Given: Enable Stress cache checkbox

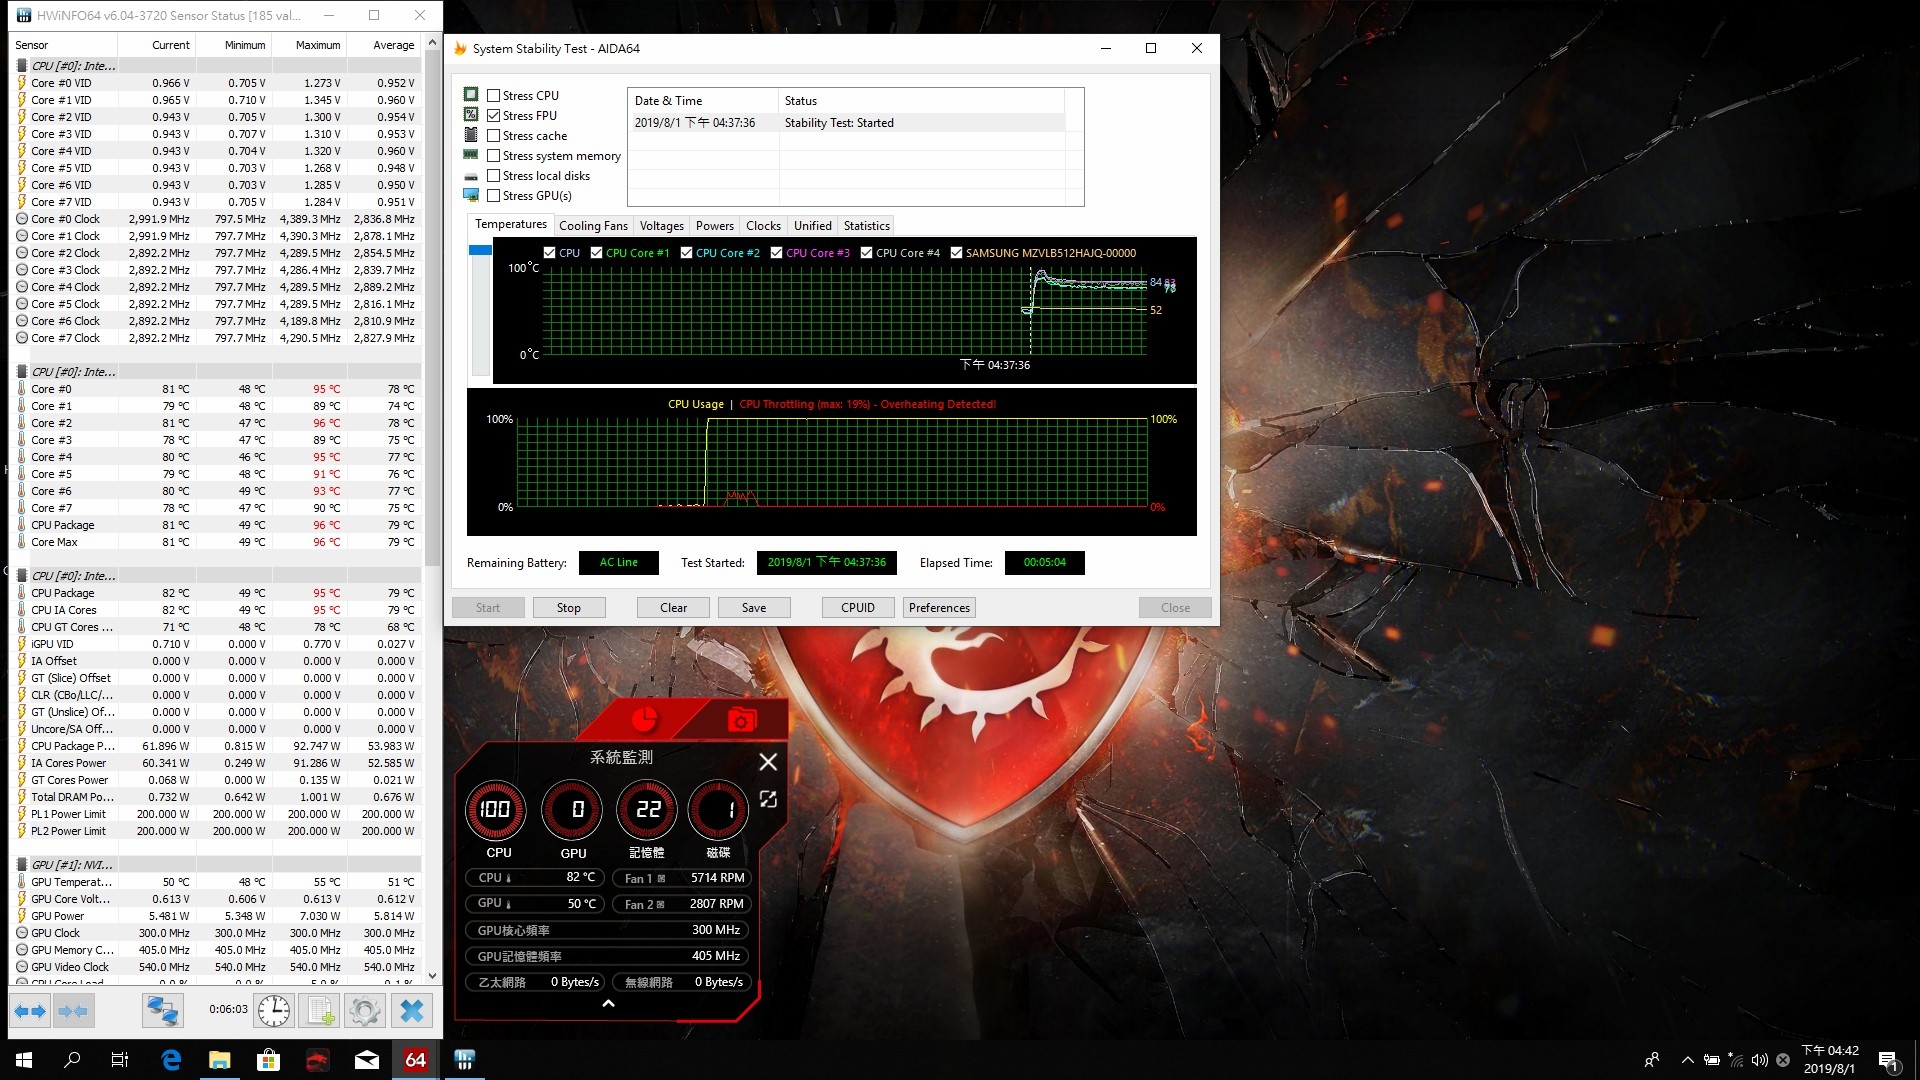Looking at the screenshot, I should point(494,136).
